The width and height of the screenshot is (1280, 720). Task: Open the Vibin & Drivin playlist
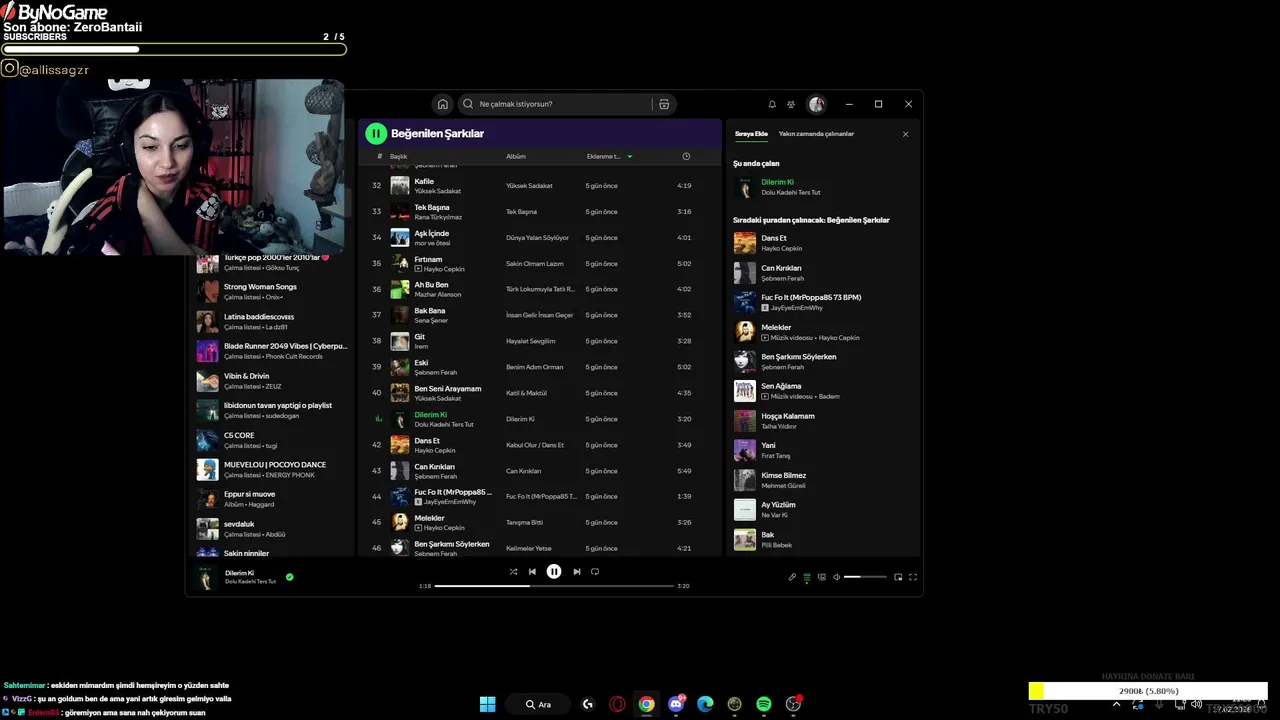(272, 381)
